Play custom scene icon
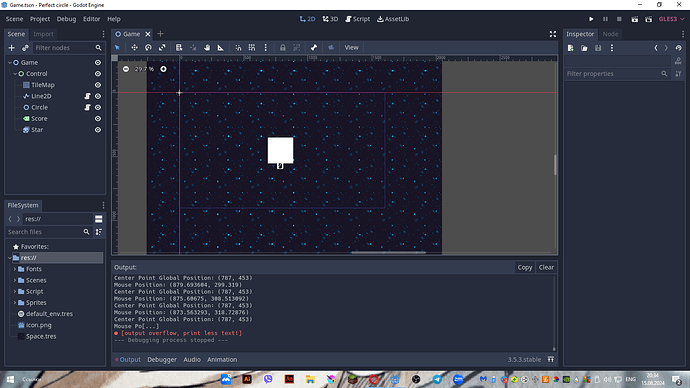Image resolution: width=690 pixels, height=388 pixels. (x=649, y=19)
